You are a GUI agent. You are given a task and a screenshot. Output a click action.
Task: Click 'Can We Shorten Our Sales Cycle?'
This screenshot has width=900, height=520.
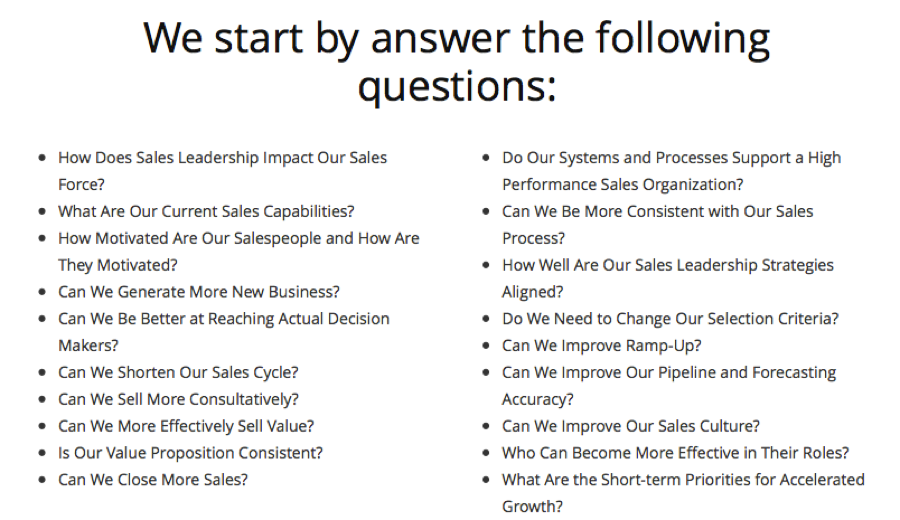click(x=178, y=373)
